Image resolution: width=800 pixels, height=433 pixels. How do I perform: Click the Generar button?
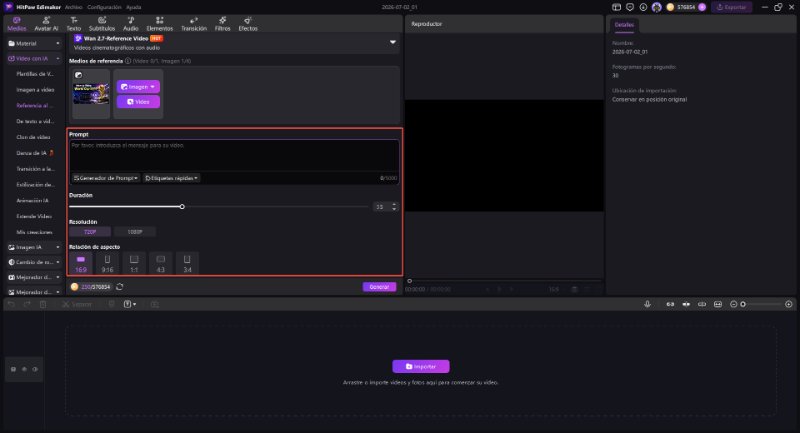[379, 287]
